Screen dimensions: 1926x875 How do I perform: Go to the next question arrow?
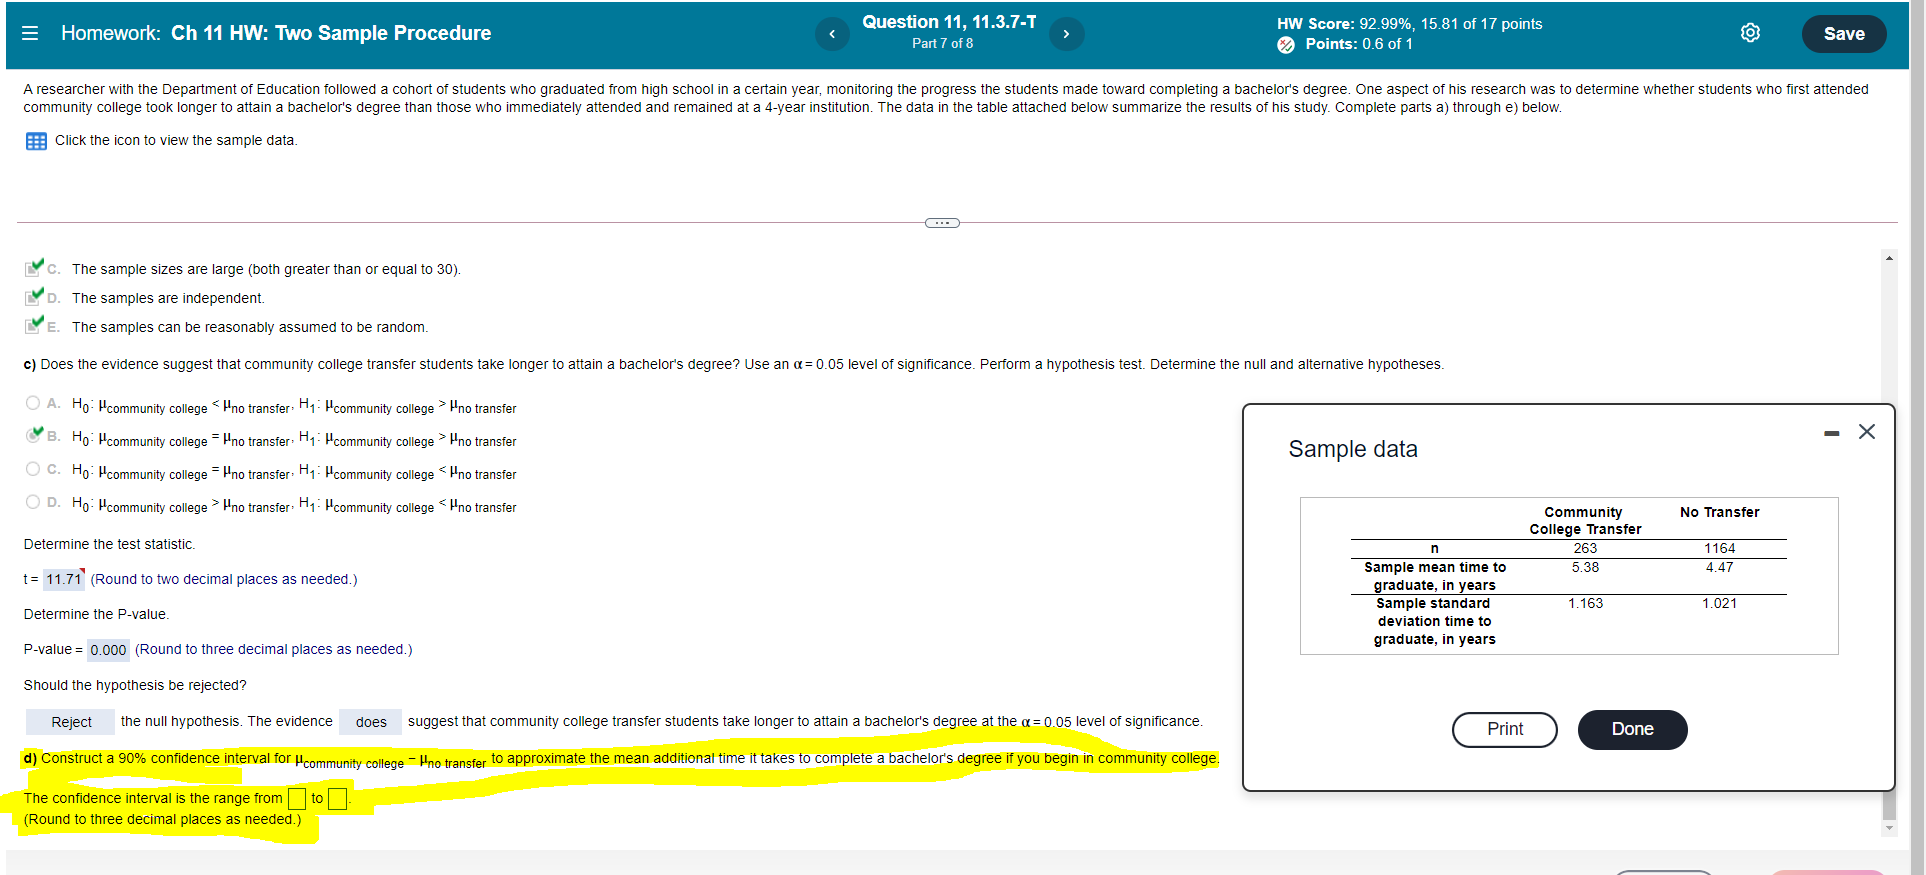pos(1066,34)
